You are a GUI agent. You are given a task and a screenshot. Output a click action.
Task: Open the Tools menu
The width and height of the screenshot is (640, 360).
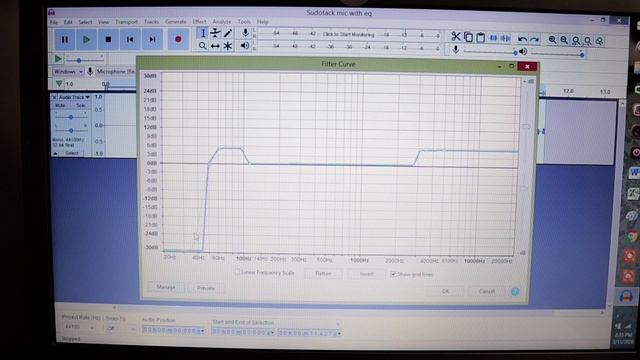(x=244, y=22)
